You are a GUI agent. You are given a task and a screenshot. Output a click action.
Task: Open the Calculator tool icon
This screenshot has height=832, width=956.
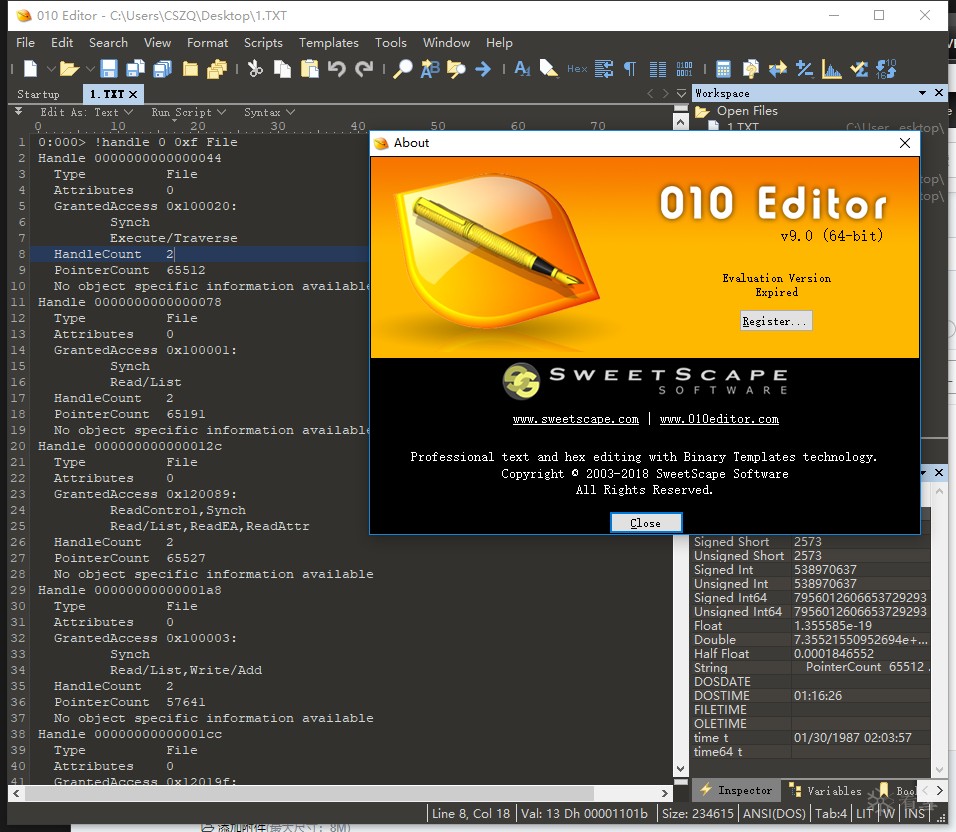point(723,69)
